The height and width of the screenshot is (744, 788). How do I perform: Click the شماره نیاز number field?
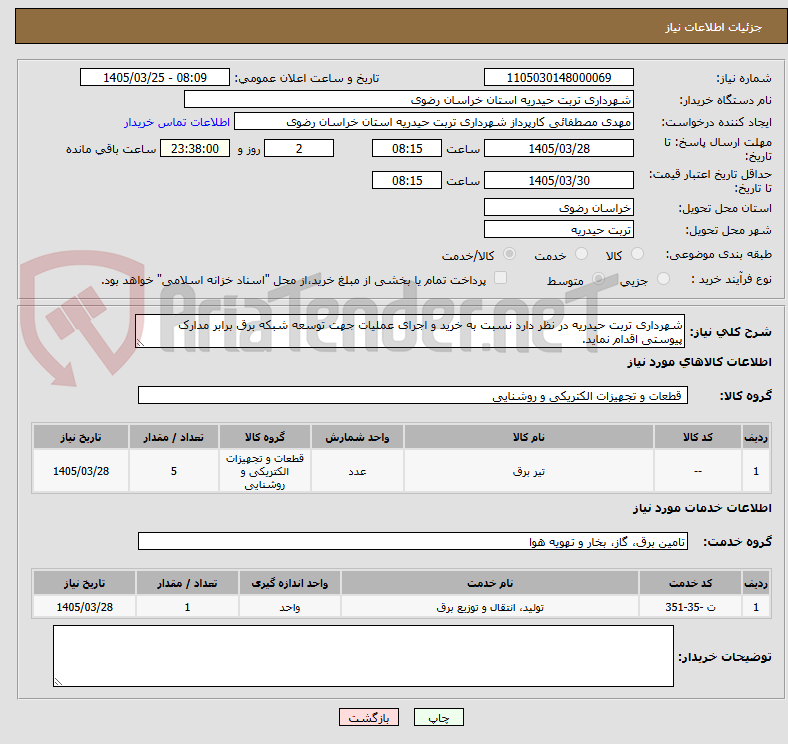pyautogui.click(x=558, y=77)
